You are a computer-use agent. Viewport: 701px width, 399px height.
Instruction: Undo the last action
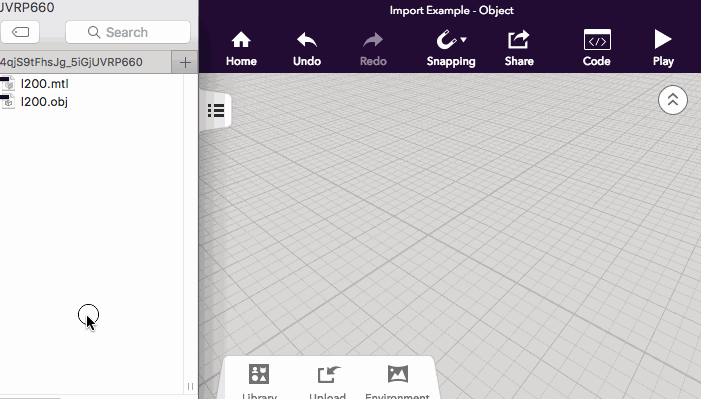[x=307, y=49]
